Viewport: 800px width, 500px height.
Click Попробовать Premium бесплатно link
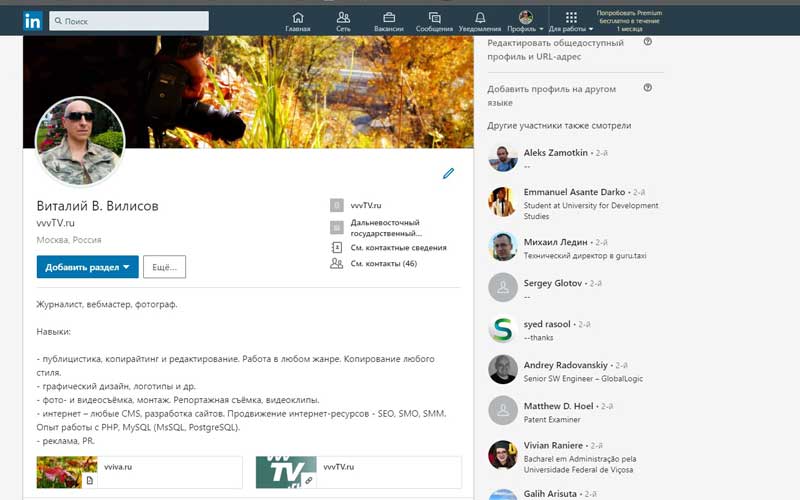[629, 21]
